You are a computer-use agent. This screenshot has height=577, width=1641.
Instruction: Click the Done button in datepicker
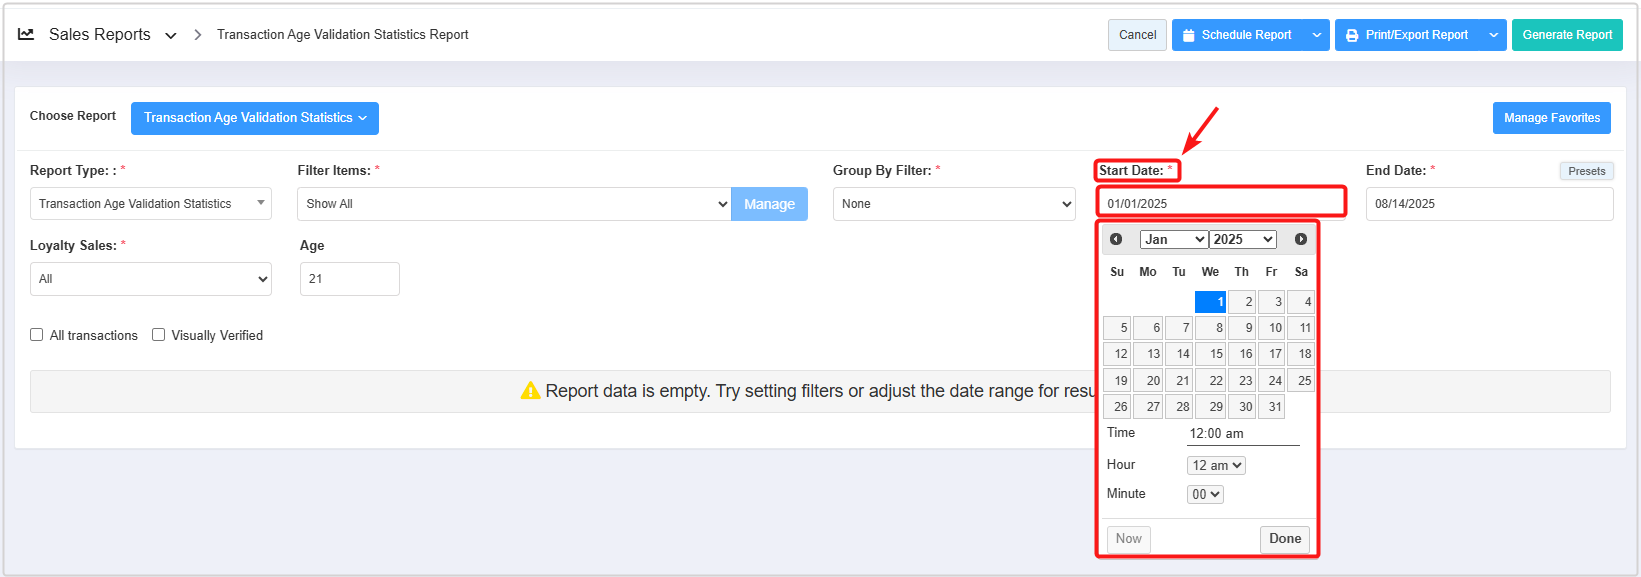(1285, 539)
